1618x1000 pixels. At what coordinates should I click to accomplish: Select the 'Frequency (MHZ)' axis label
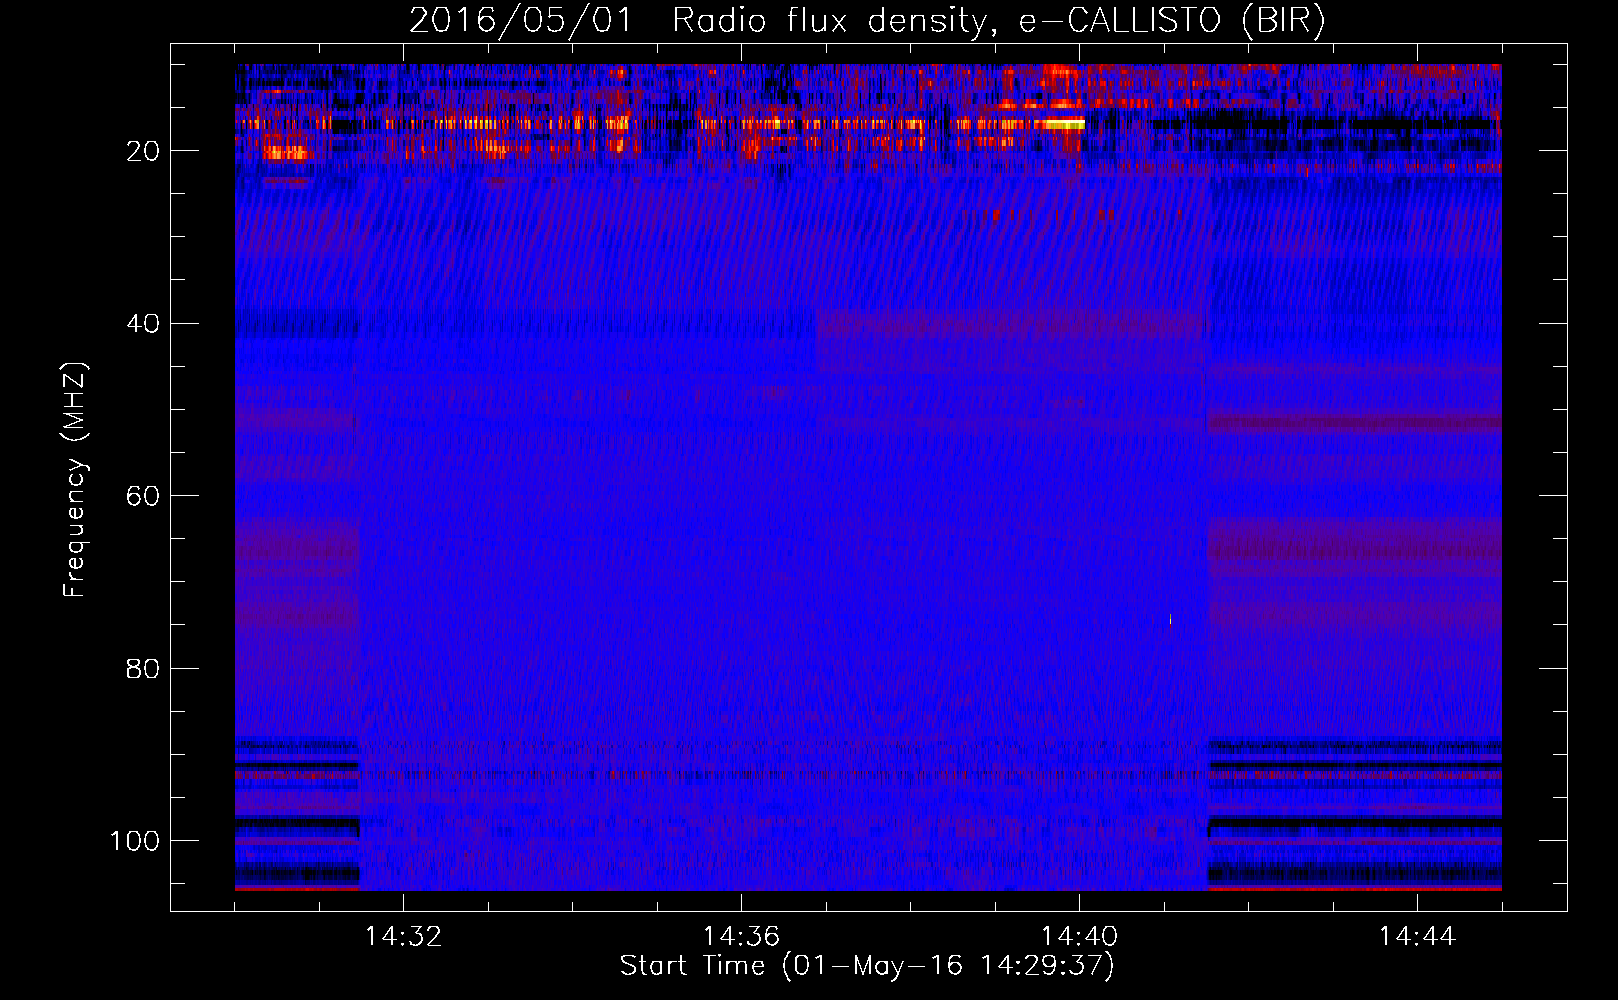pos(75,480)
